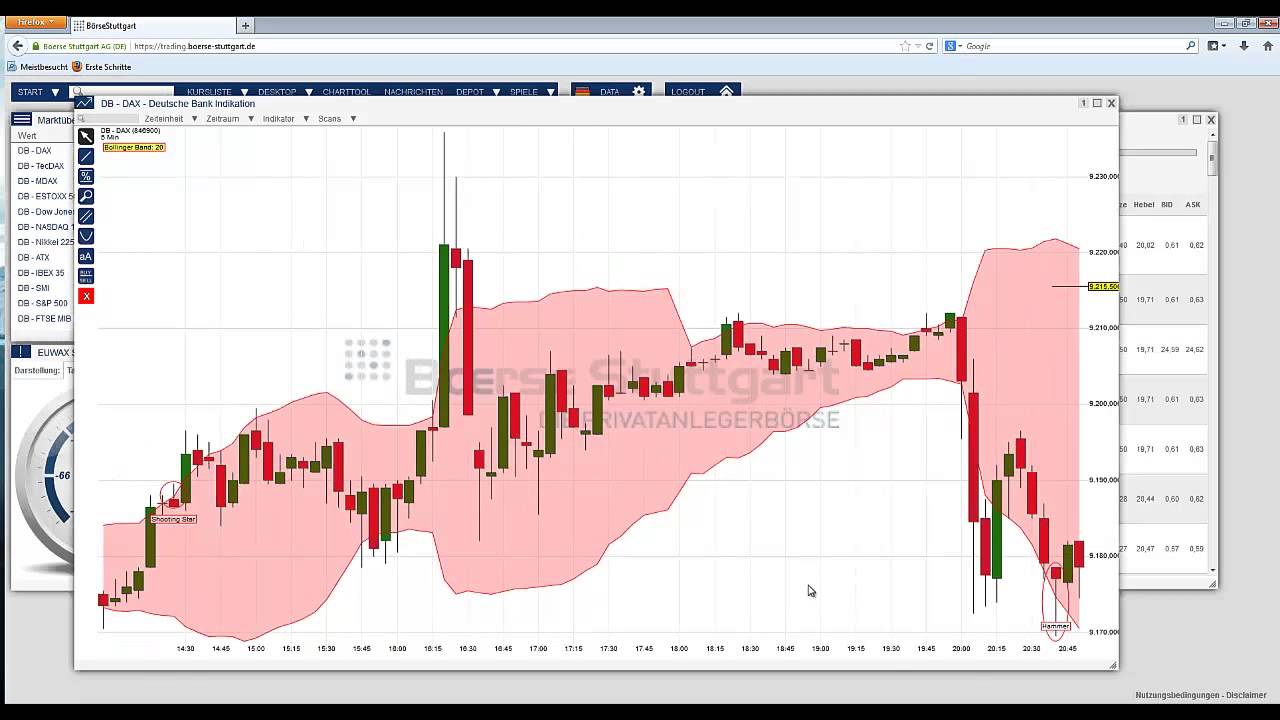
Task: Select DB - IBEX 35 in the Marktübersicht list
Action: tap(41, 273)
